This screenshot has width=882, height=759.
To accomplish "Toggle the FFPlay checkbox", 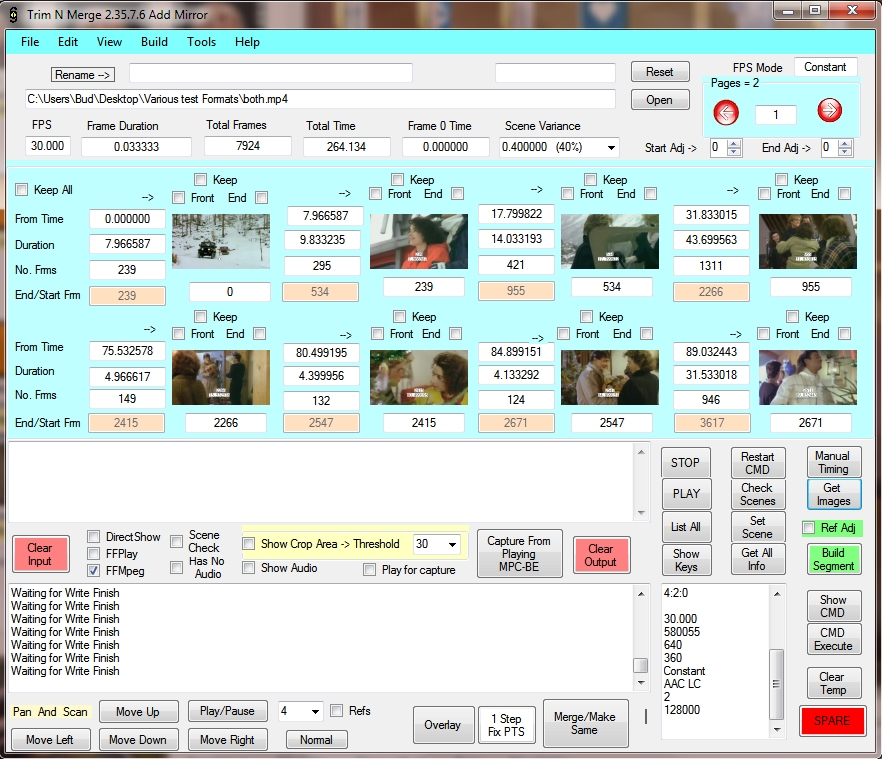I will [x=94, y=554].
